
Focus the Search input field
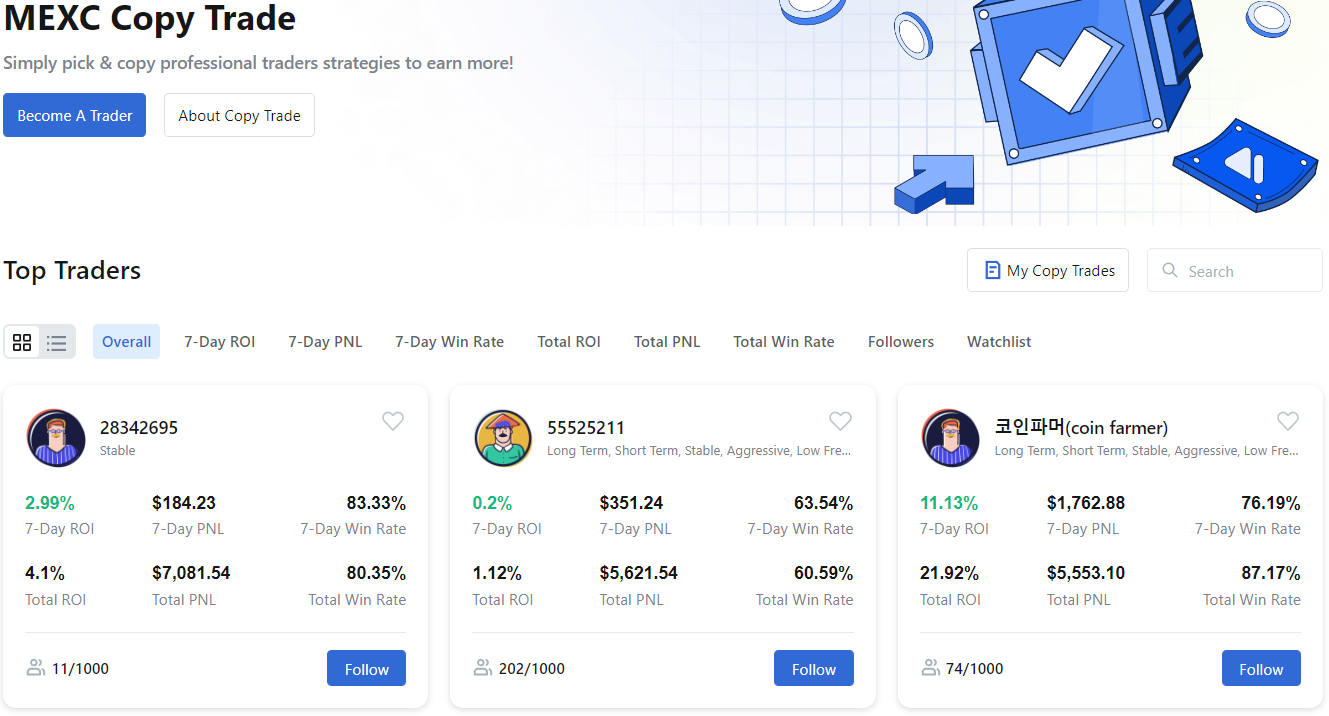(x=1235, y=271)
